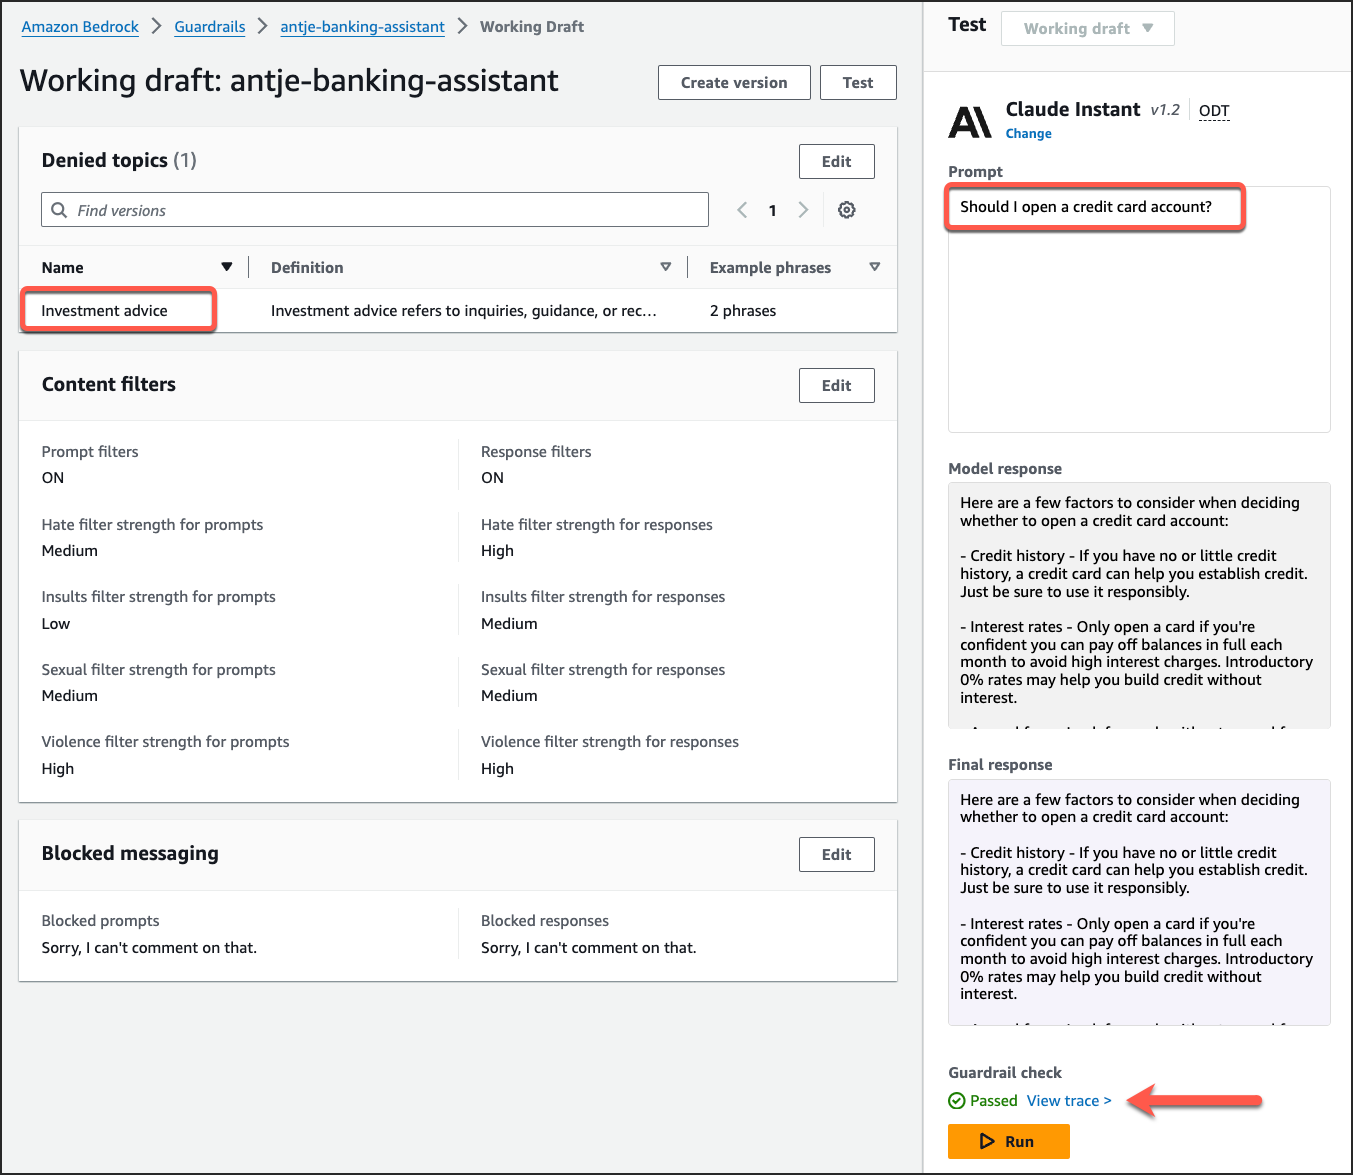1353x1175 pixels.
Task: Click the Denied topics heading
Action: (105, 160)
